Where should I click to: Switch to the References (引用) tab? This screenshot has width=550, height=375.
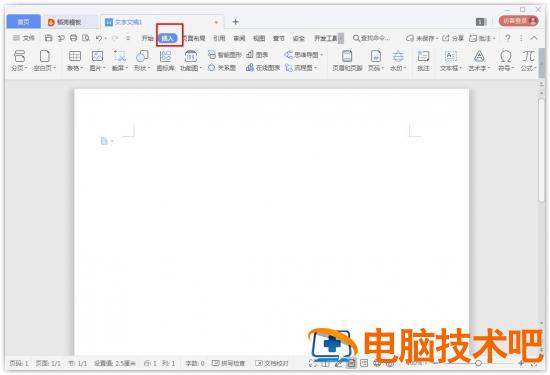click(x=219, y=38)
